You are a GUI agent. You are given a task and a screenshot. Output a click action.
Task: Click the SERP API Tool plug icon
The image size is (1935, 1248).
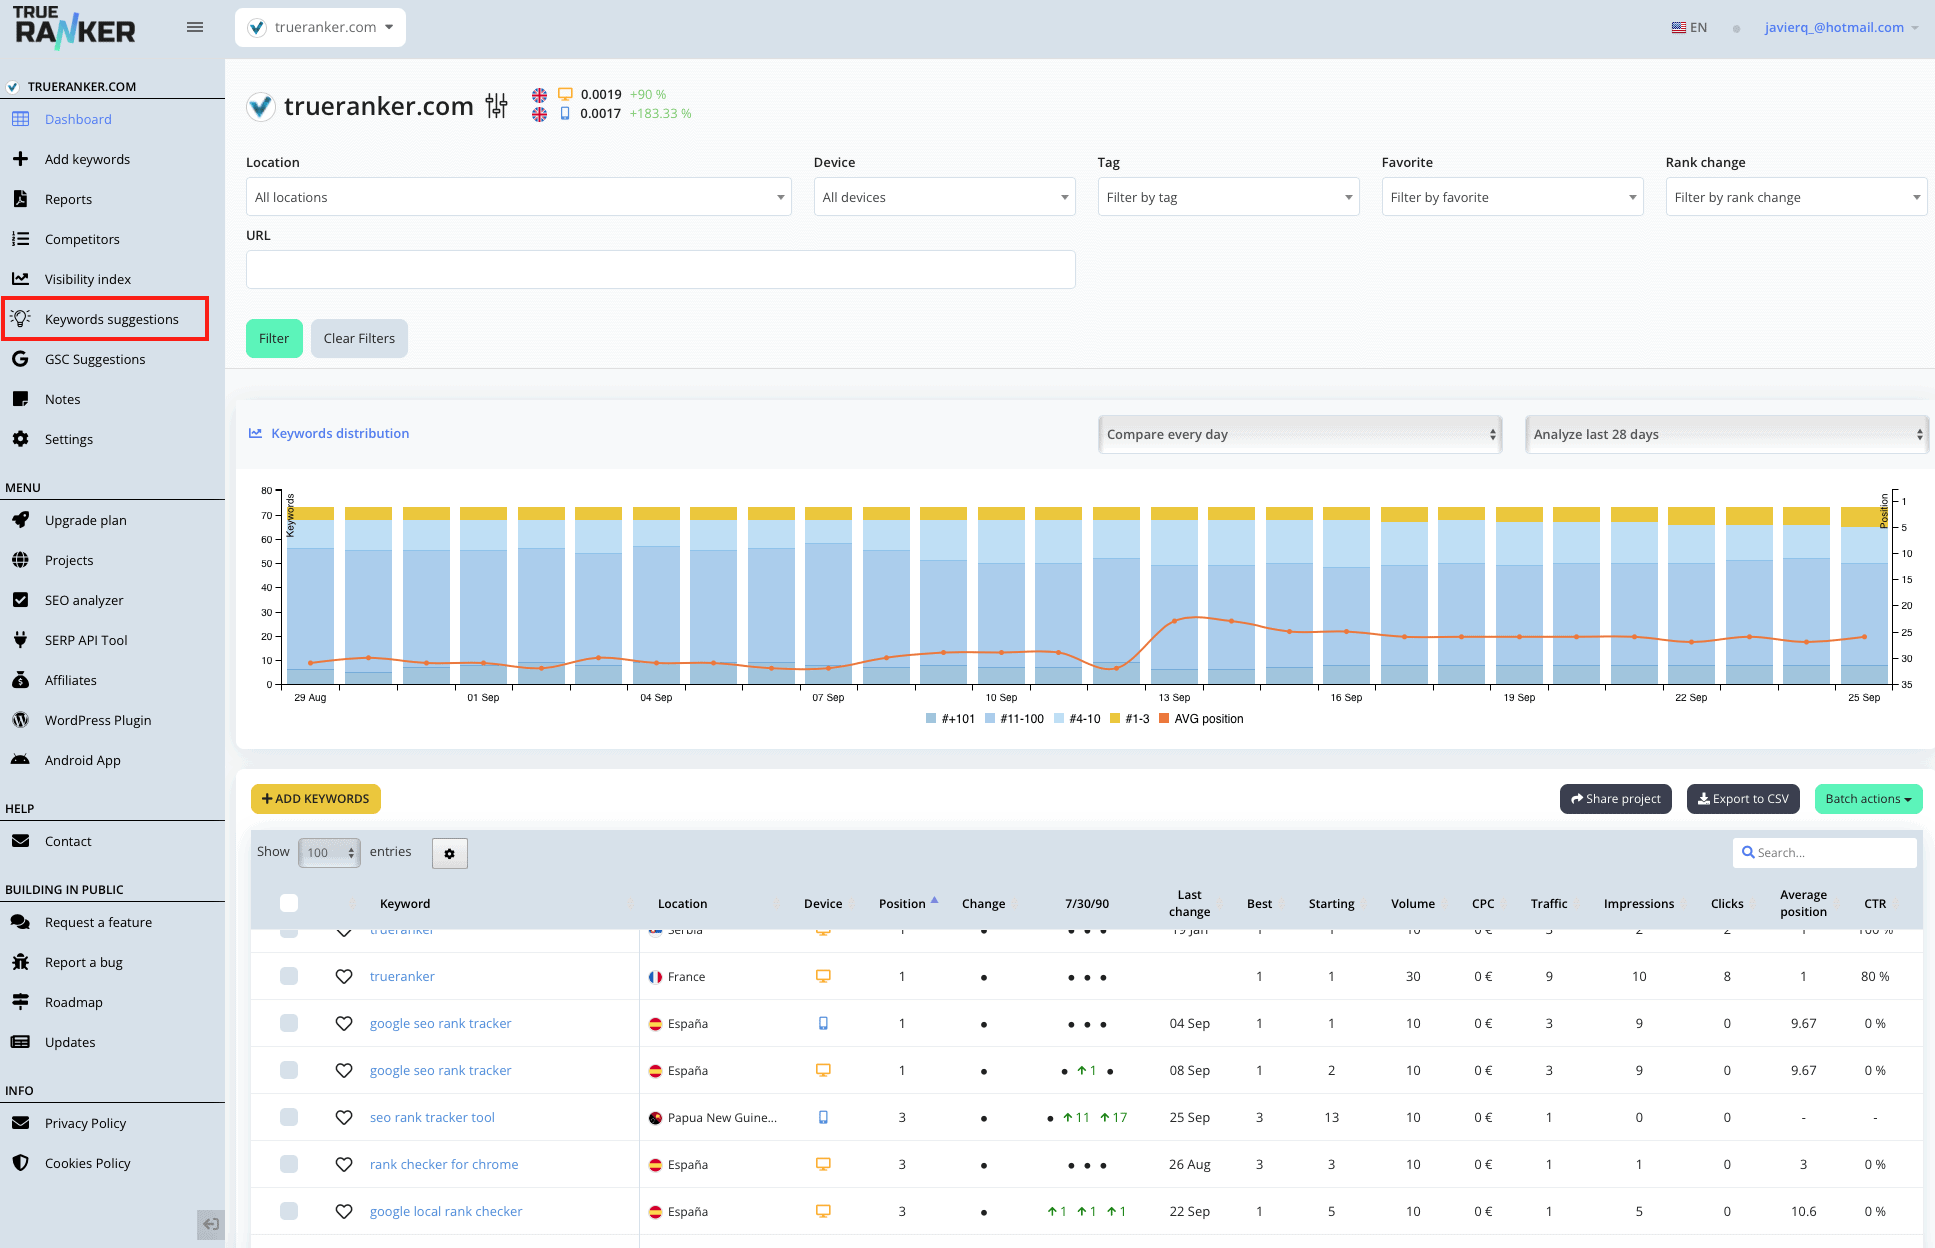[20, 640]
